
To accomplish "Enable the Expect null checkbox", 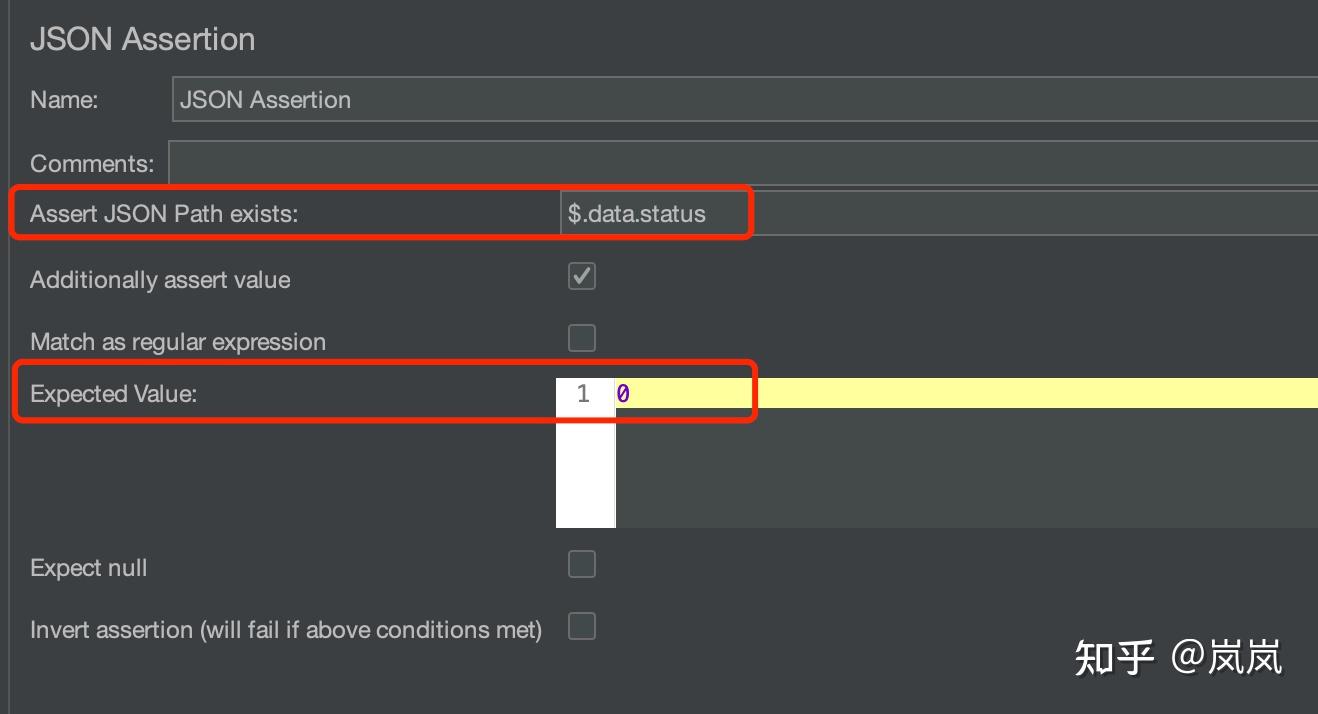I will tap(582, 564).
